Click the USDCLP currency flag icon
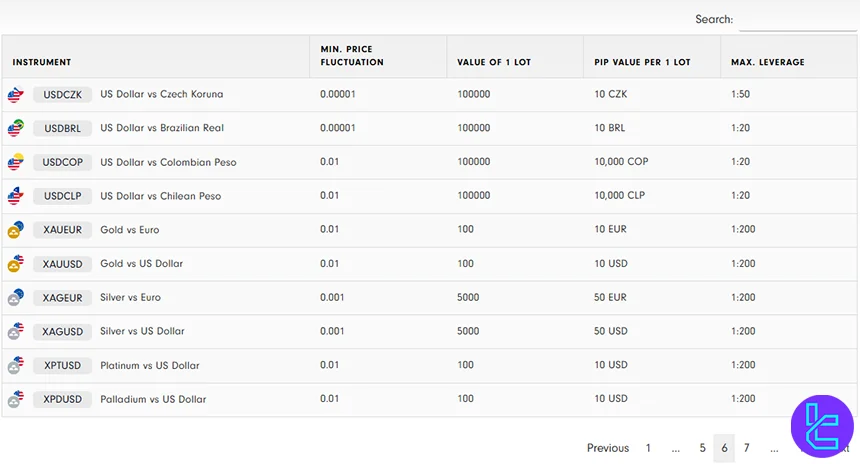Screen dimensions: 860x464 coord(15,196)
